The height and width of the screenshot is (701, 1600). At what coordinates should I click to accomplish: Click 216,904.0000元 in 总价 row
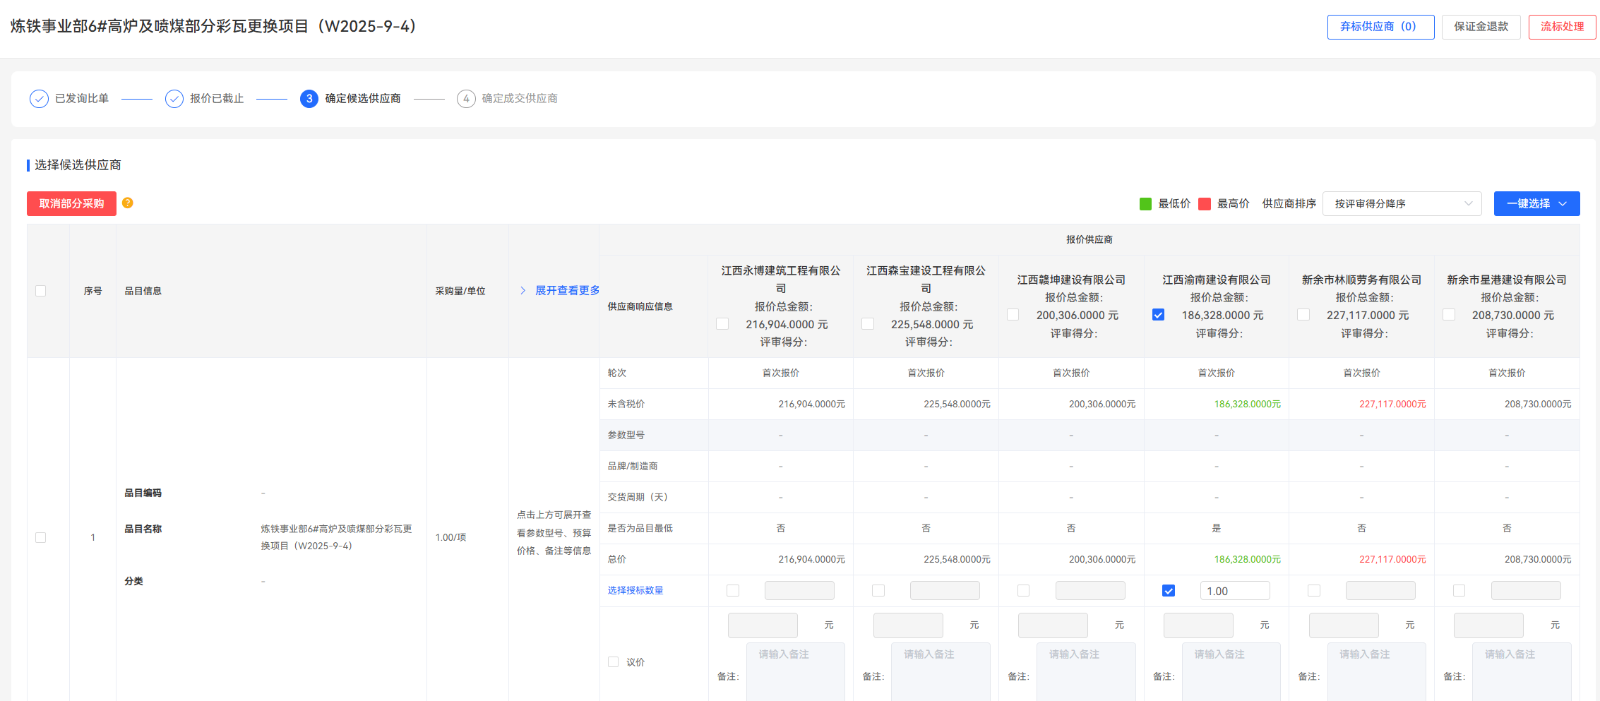[812, 559]
